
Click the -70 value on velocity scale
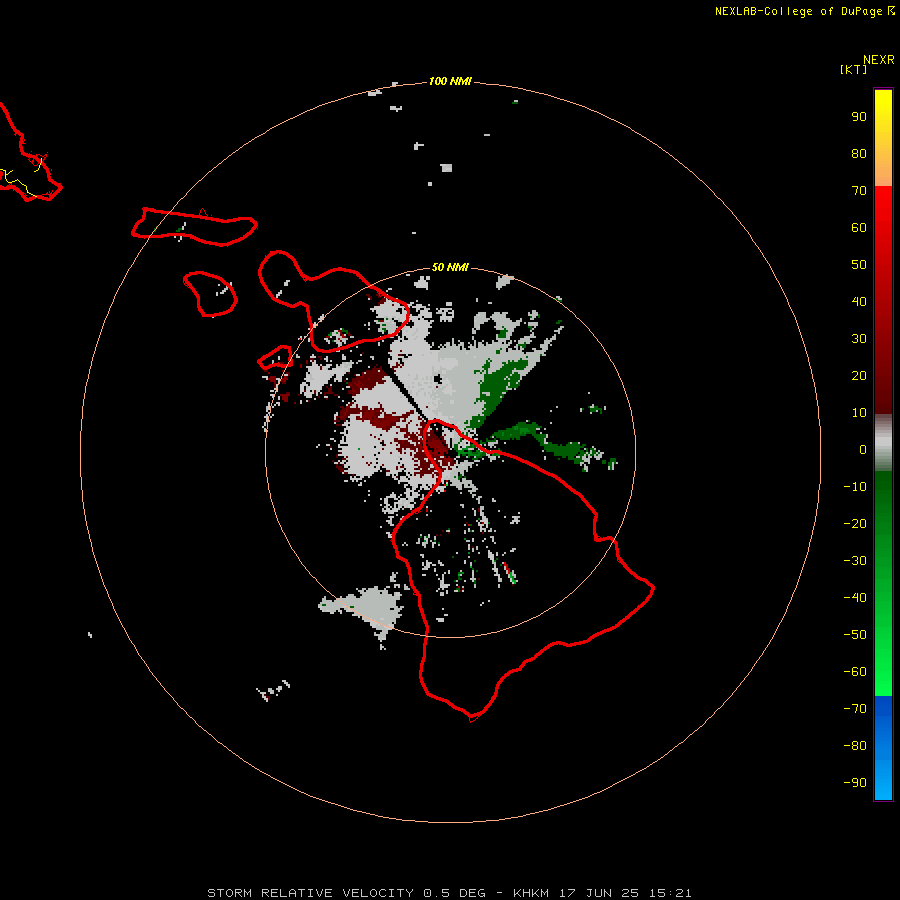click(855, 709)
